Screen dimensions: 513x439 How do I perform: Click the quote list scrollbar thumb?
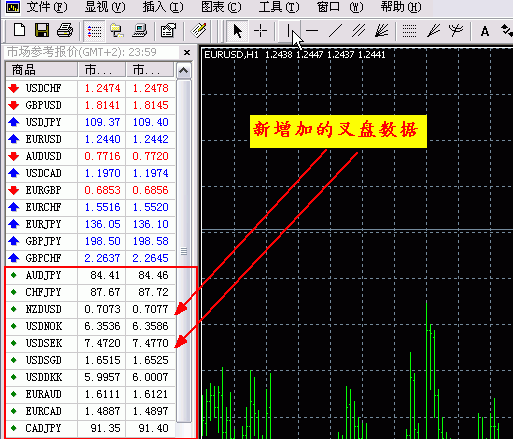(184, 251)
